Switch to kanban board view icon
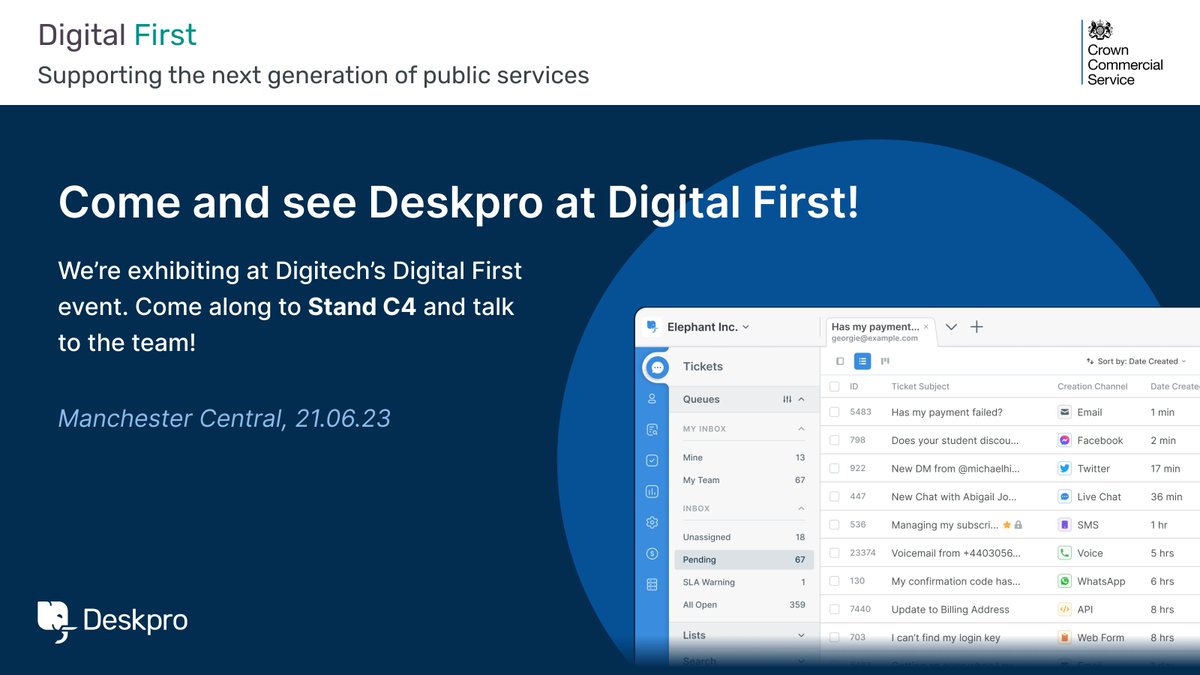Image resolution: width=1200 pixels, height=675 pixels. [x=885, y=361]
